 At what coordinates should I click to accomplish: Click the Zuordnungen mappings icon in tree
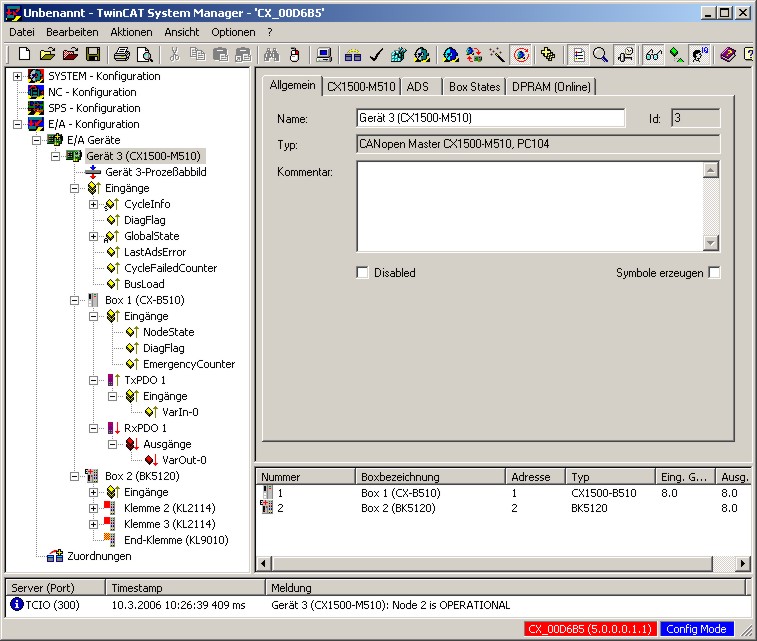click(55, 556)
